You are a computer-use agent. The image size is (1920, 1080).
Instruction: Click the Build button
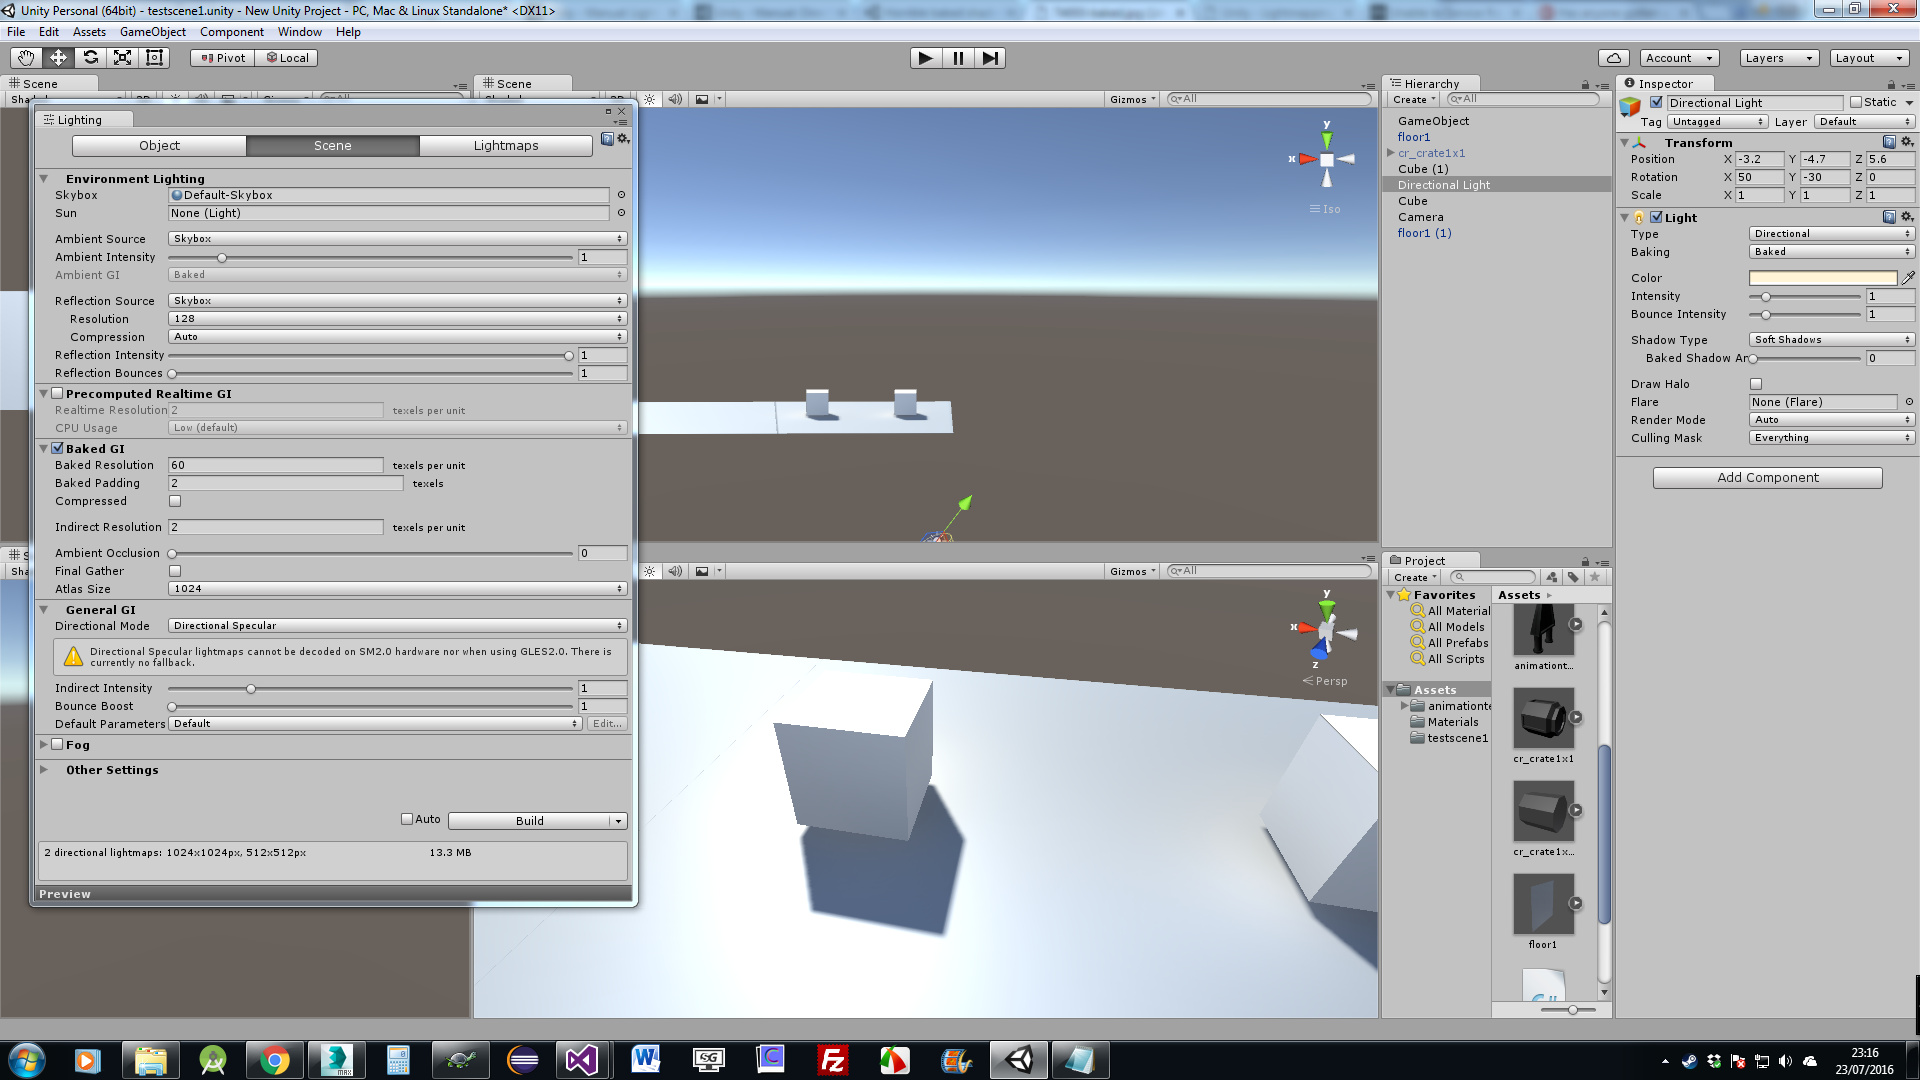coord(530,821)
